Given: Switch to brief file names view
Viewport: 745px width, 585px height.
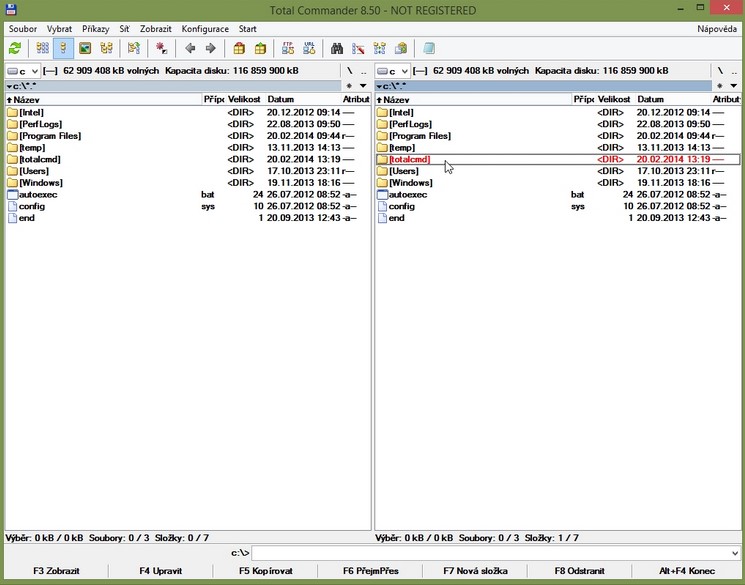Looking at the screenshot, I should click(x=43, y=48).
